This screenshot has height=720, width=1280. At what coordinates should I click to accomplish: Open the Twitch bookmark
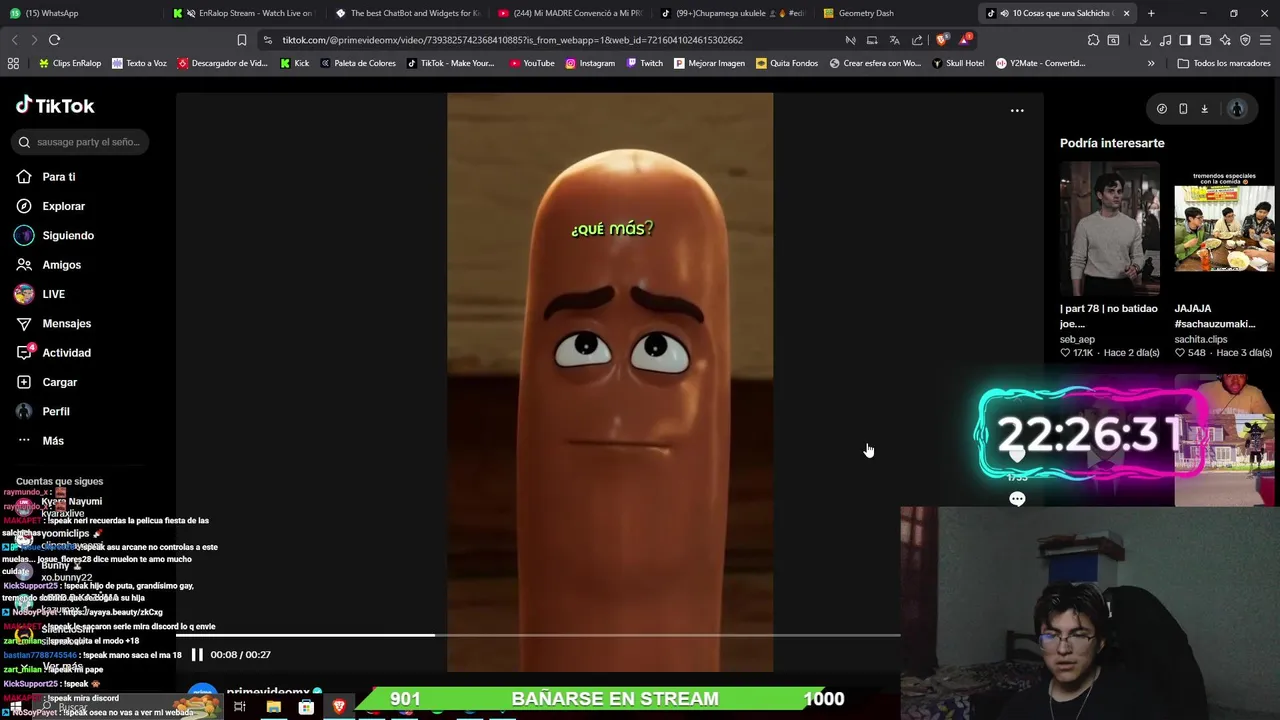click(x=645, y=63)
